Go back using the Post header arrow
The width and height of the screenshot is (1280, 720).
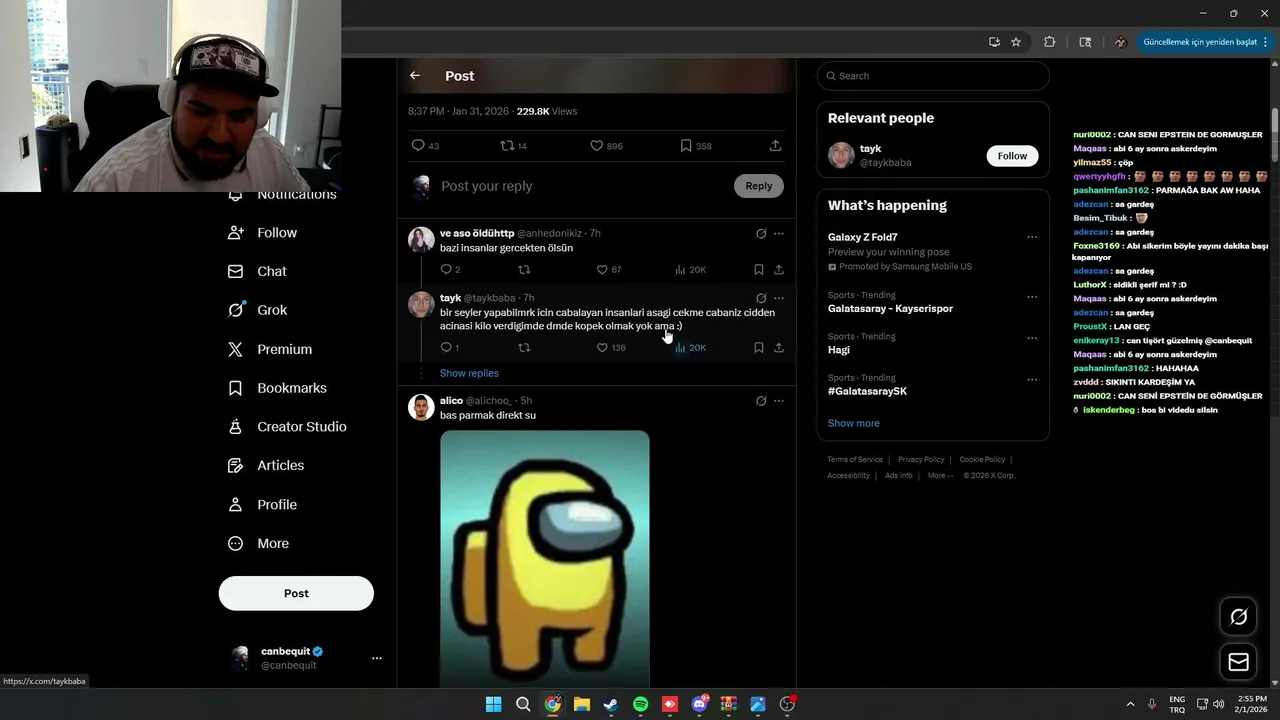coord(415,76)
